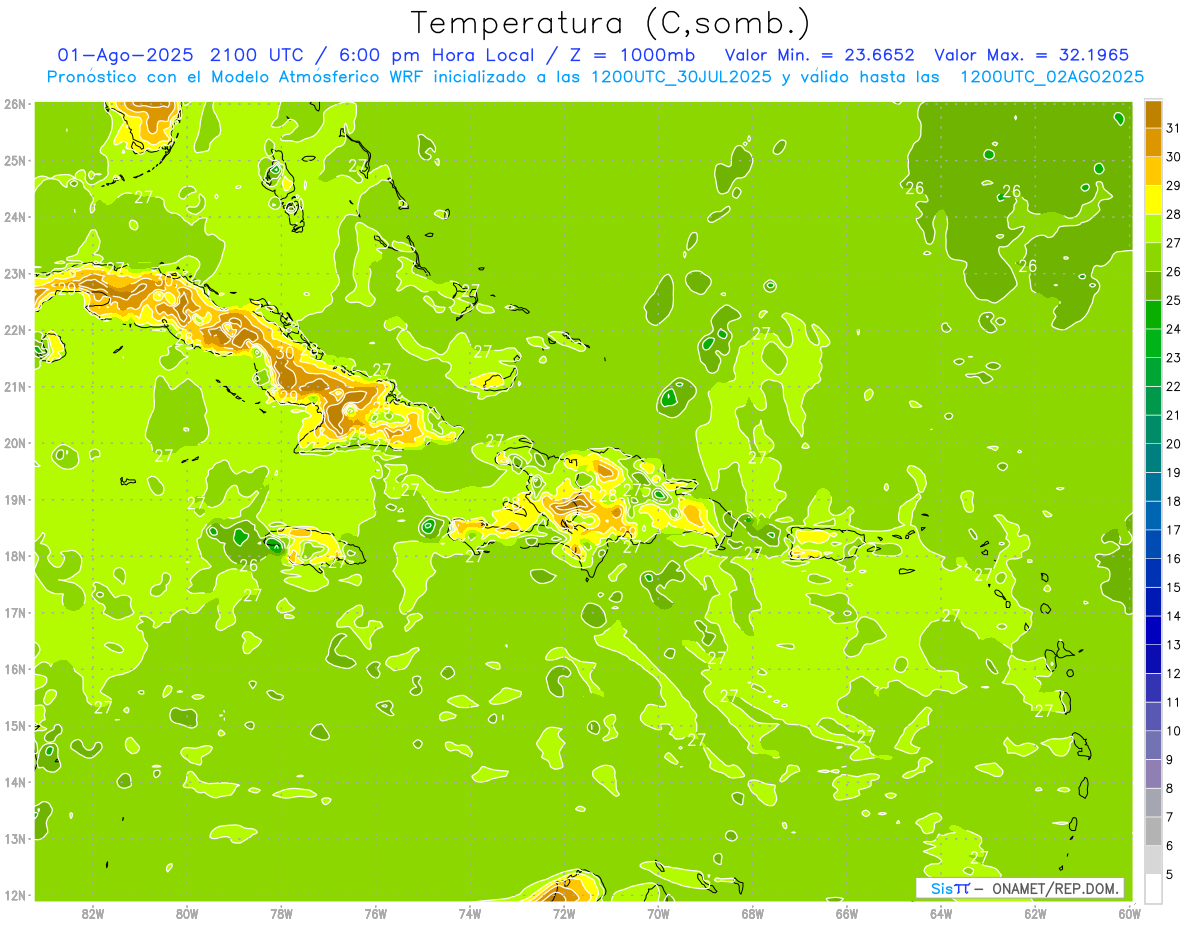Viewport: 1200px width, 927px height.
Task: Click the color scale band between 27 and 28
Action: click(1153, 228)
